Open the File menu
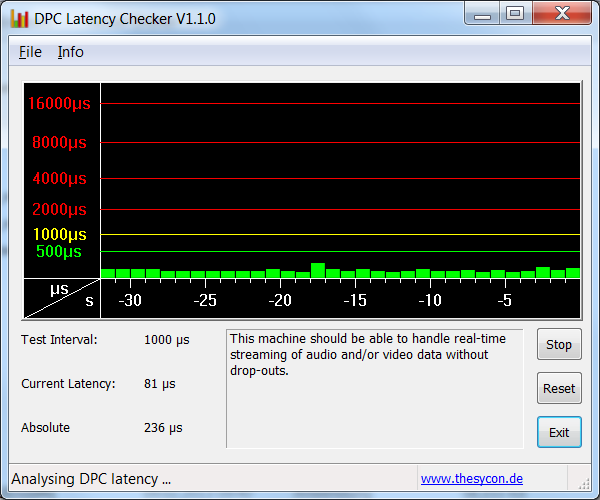This screenshot has width=600, height=500. [30, 52]
